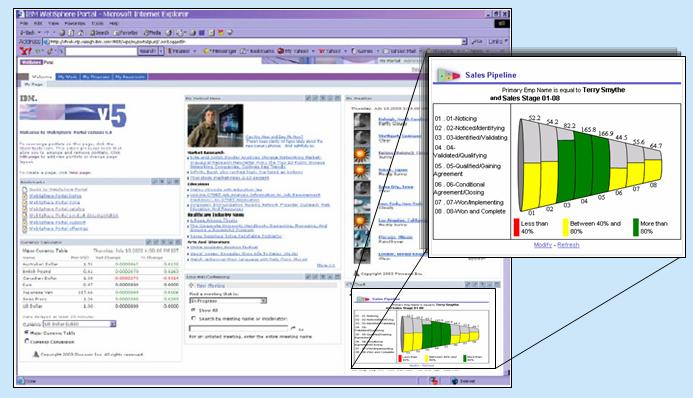Viewport: 693px width, 398px height.
Task: Open the currency US Dollar dropdown
Action: click(80, 324)
